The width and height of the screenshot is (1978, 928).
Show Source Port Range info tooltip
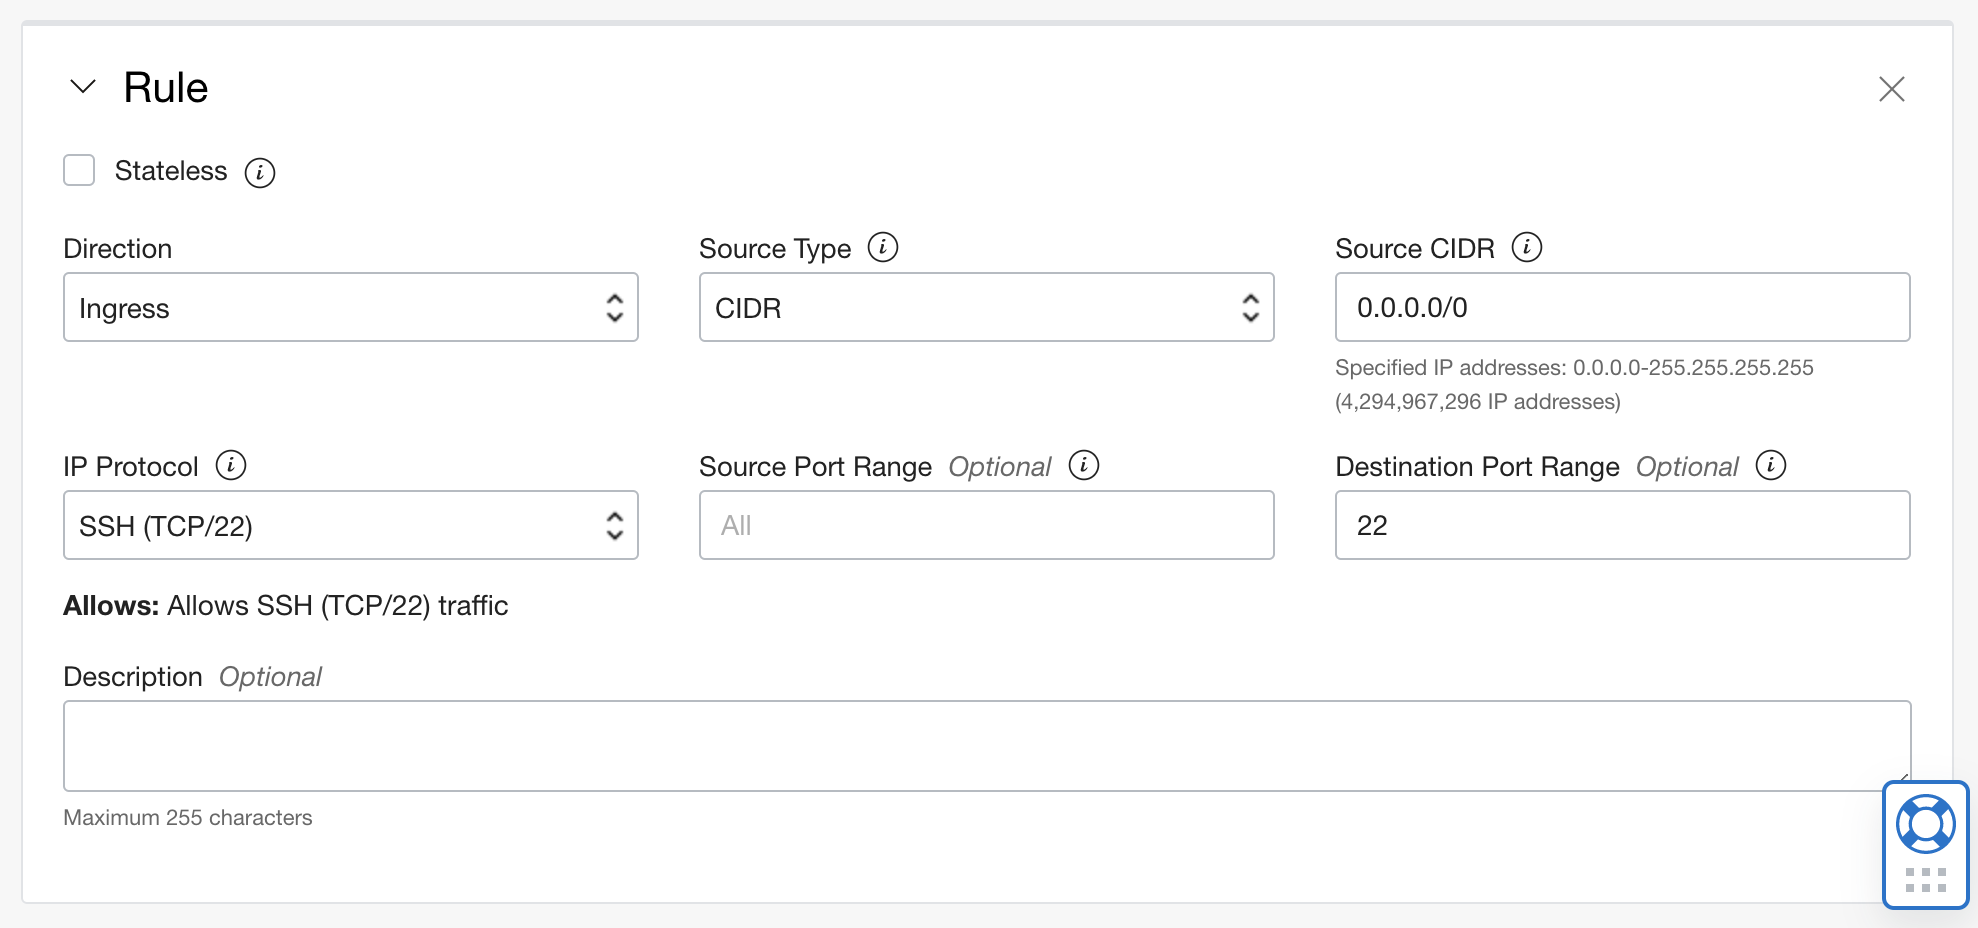(1084, 465)
